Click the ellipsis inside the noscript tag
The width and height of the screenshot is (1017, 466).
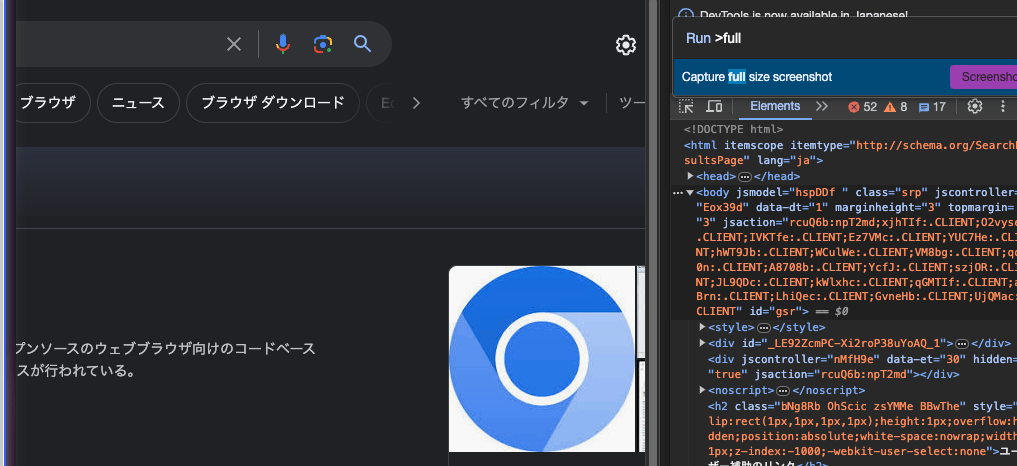click(783, 391)
